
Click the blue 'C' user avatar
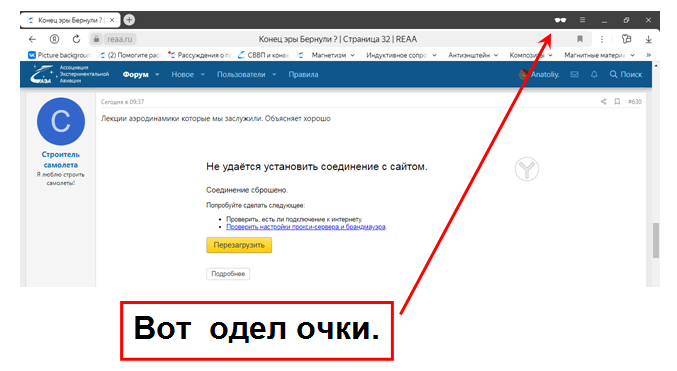coord(61,121)
